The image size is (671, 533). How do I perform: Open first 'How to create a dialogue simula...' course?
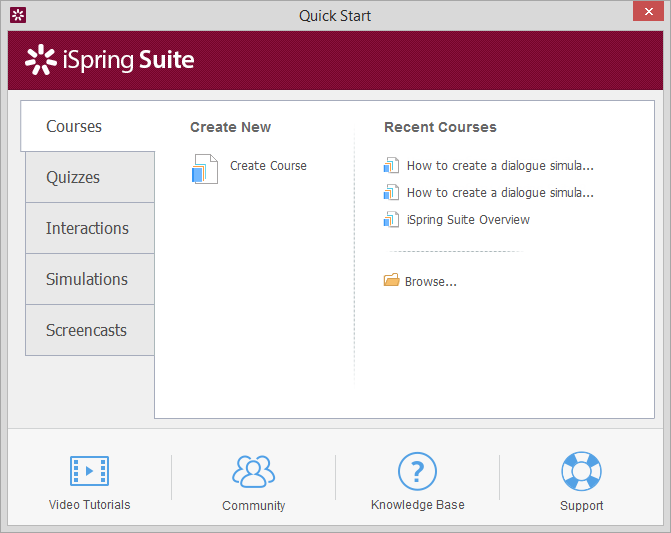pos(500,166)
